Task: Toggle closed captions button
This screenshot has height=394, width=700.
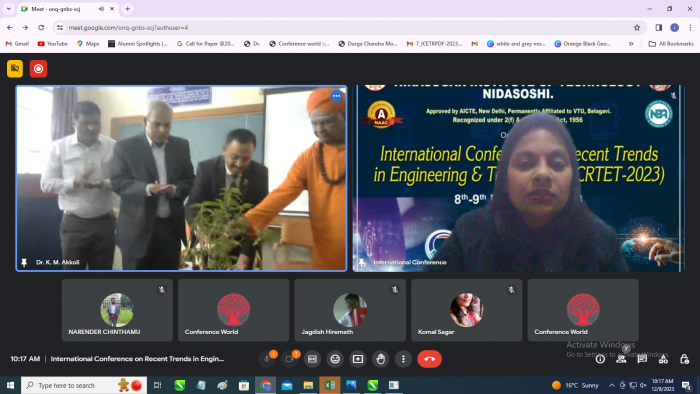Action: click(312, 359)
